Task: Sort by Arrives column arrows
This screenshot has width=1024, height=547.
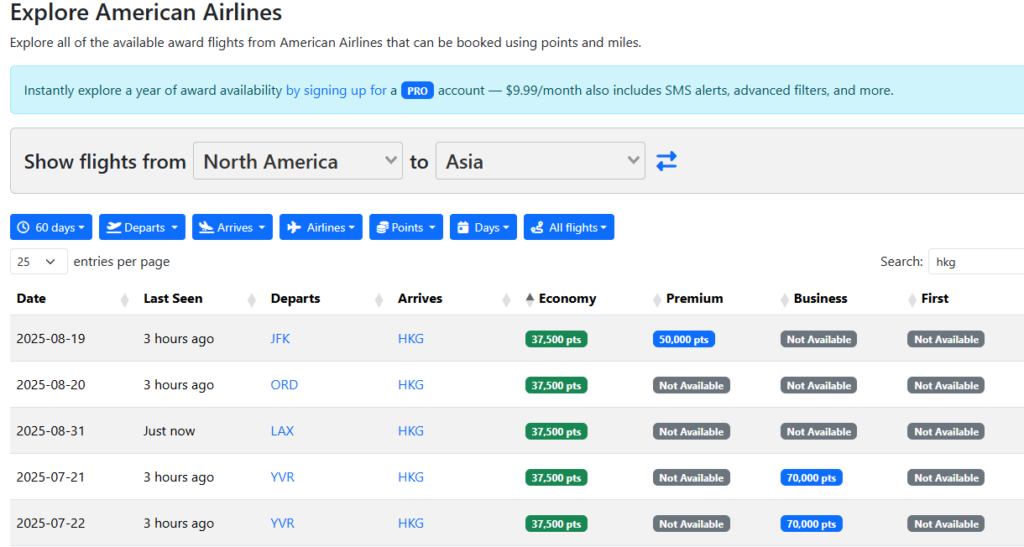Action: coord(506,299)
